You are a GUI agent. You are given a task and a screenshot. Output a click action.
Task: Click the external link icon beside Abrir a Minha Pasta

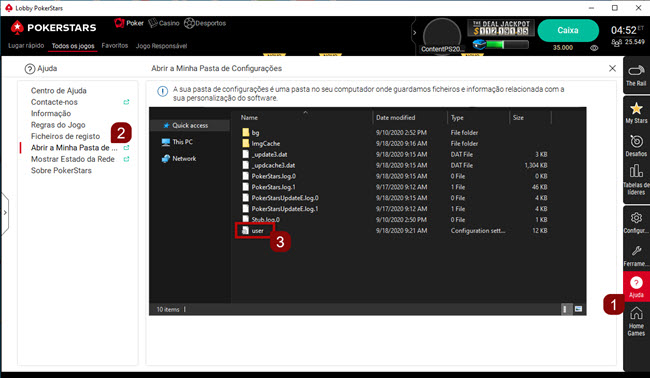click(126, 148)
